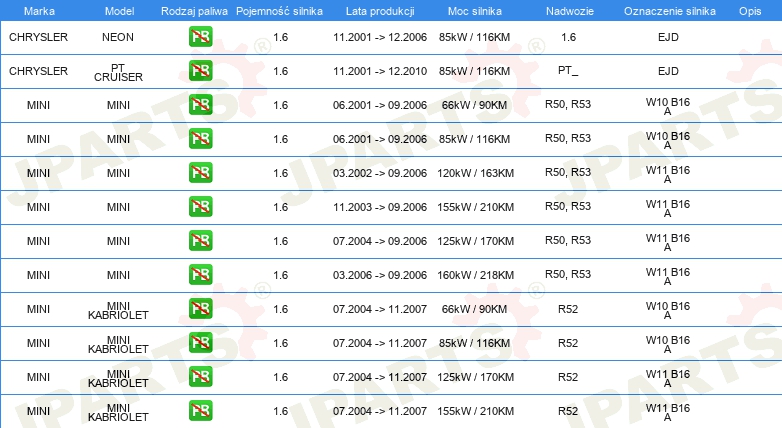Click the Rodzaj paliwa column header
This screenshot has height=428, width=782.
194,11
